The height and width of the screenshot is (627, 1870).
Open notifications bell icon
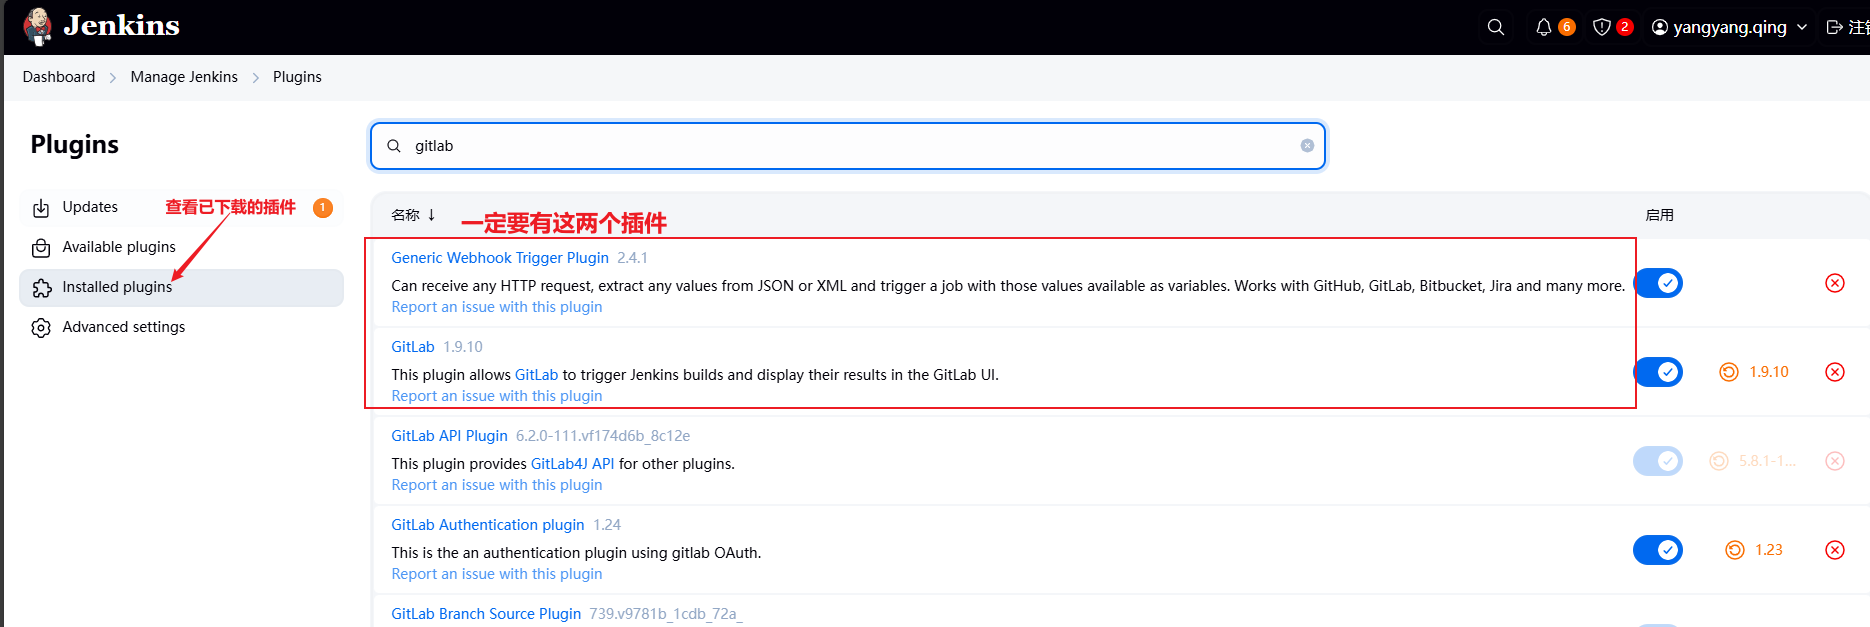coord(1544,27)
